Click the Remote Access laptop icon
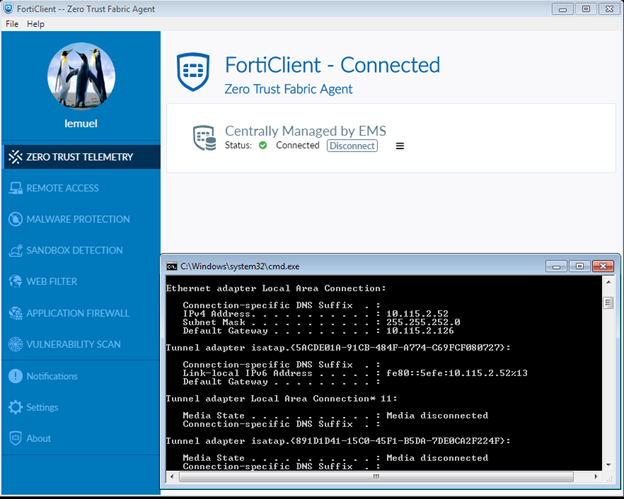Screen dimensions: 624x499 click(x=16, y=188)
